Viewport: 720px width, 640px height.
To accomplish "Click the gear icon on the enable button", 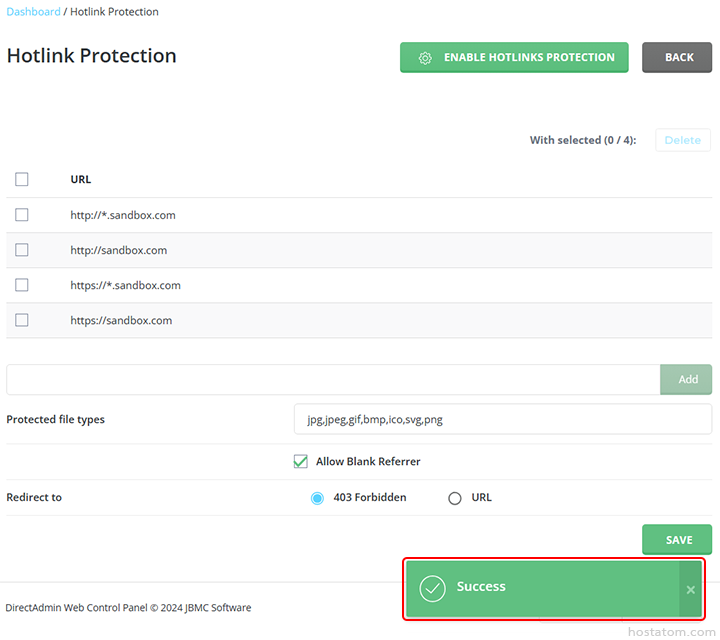I will 425,58.
